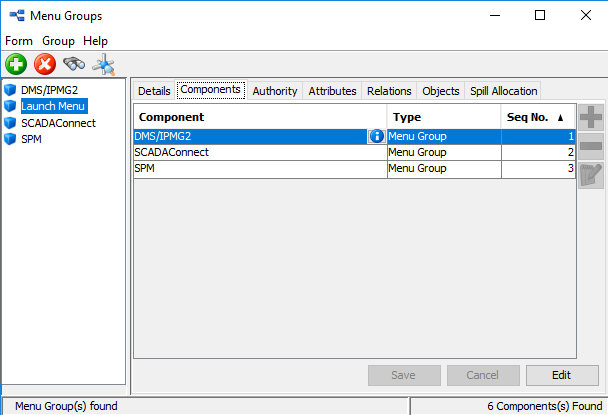608x415 pixels.
Task: Click the Menu Group(s) found status text
Action: tap(66, 406)
